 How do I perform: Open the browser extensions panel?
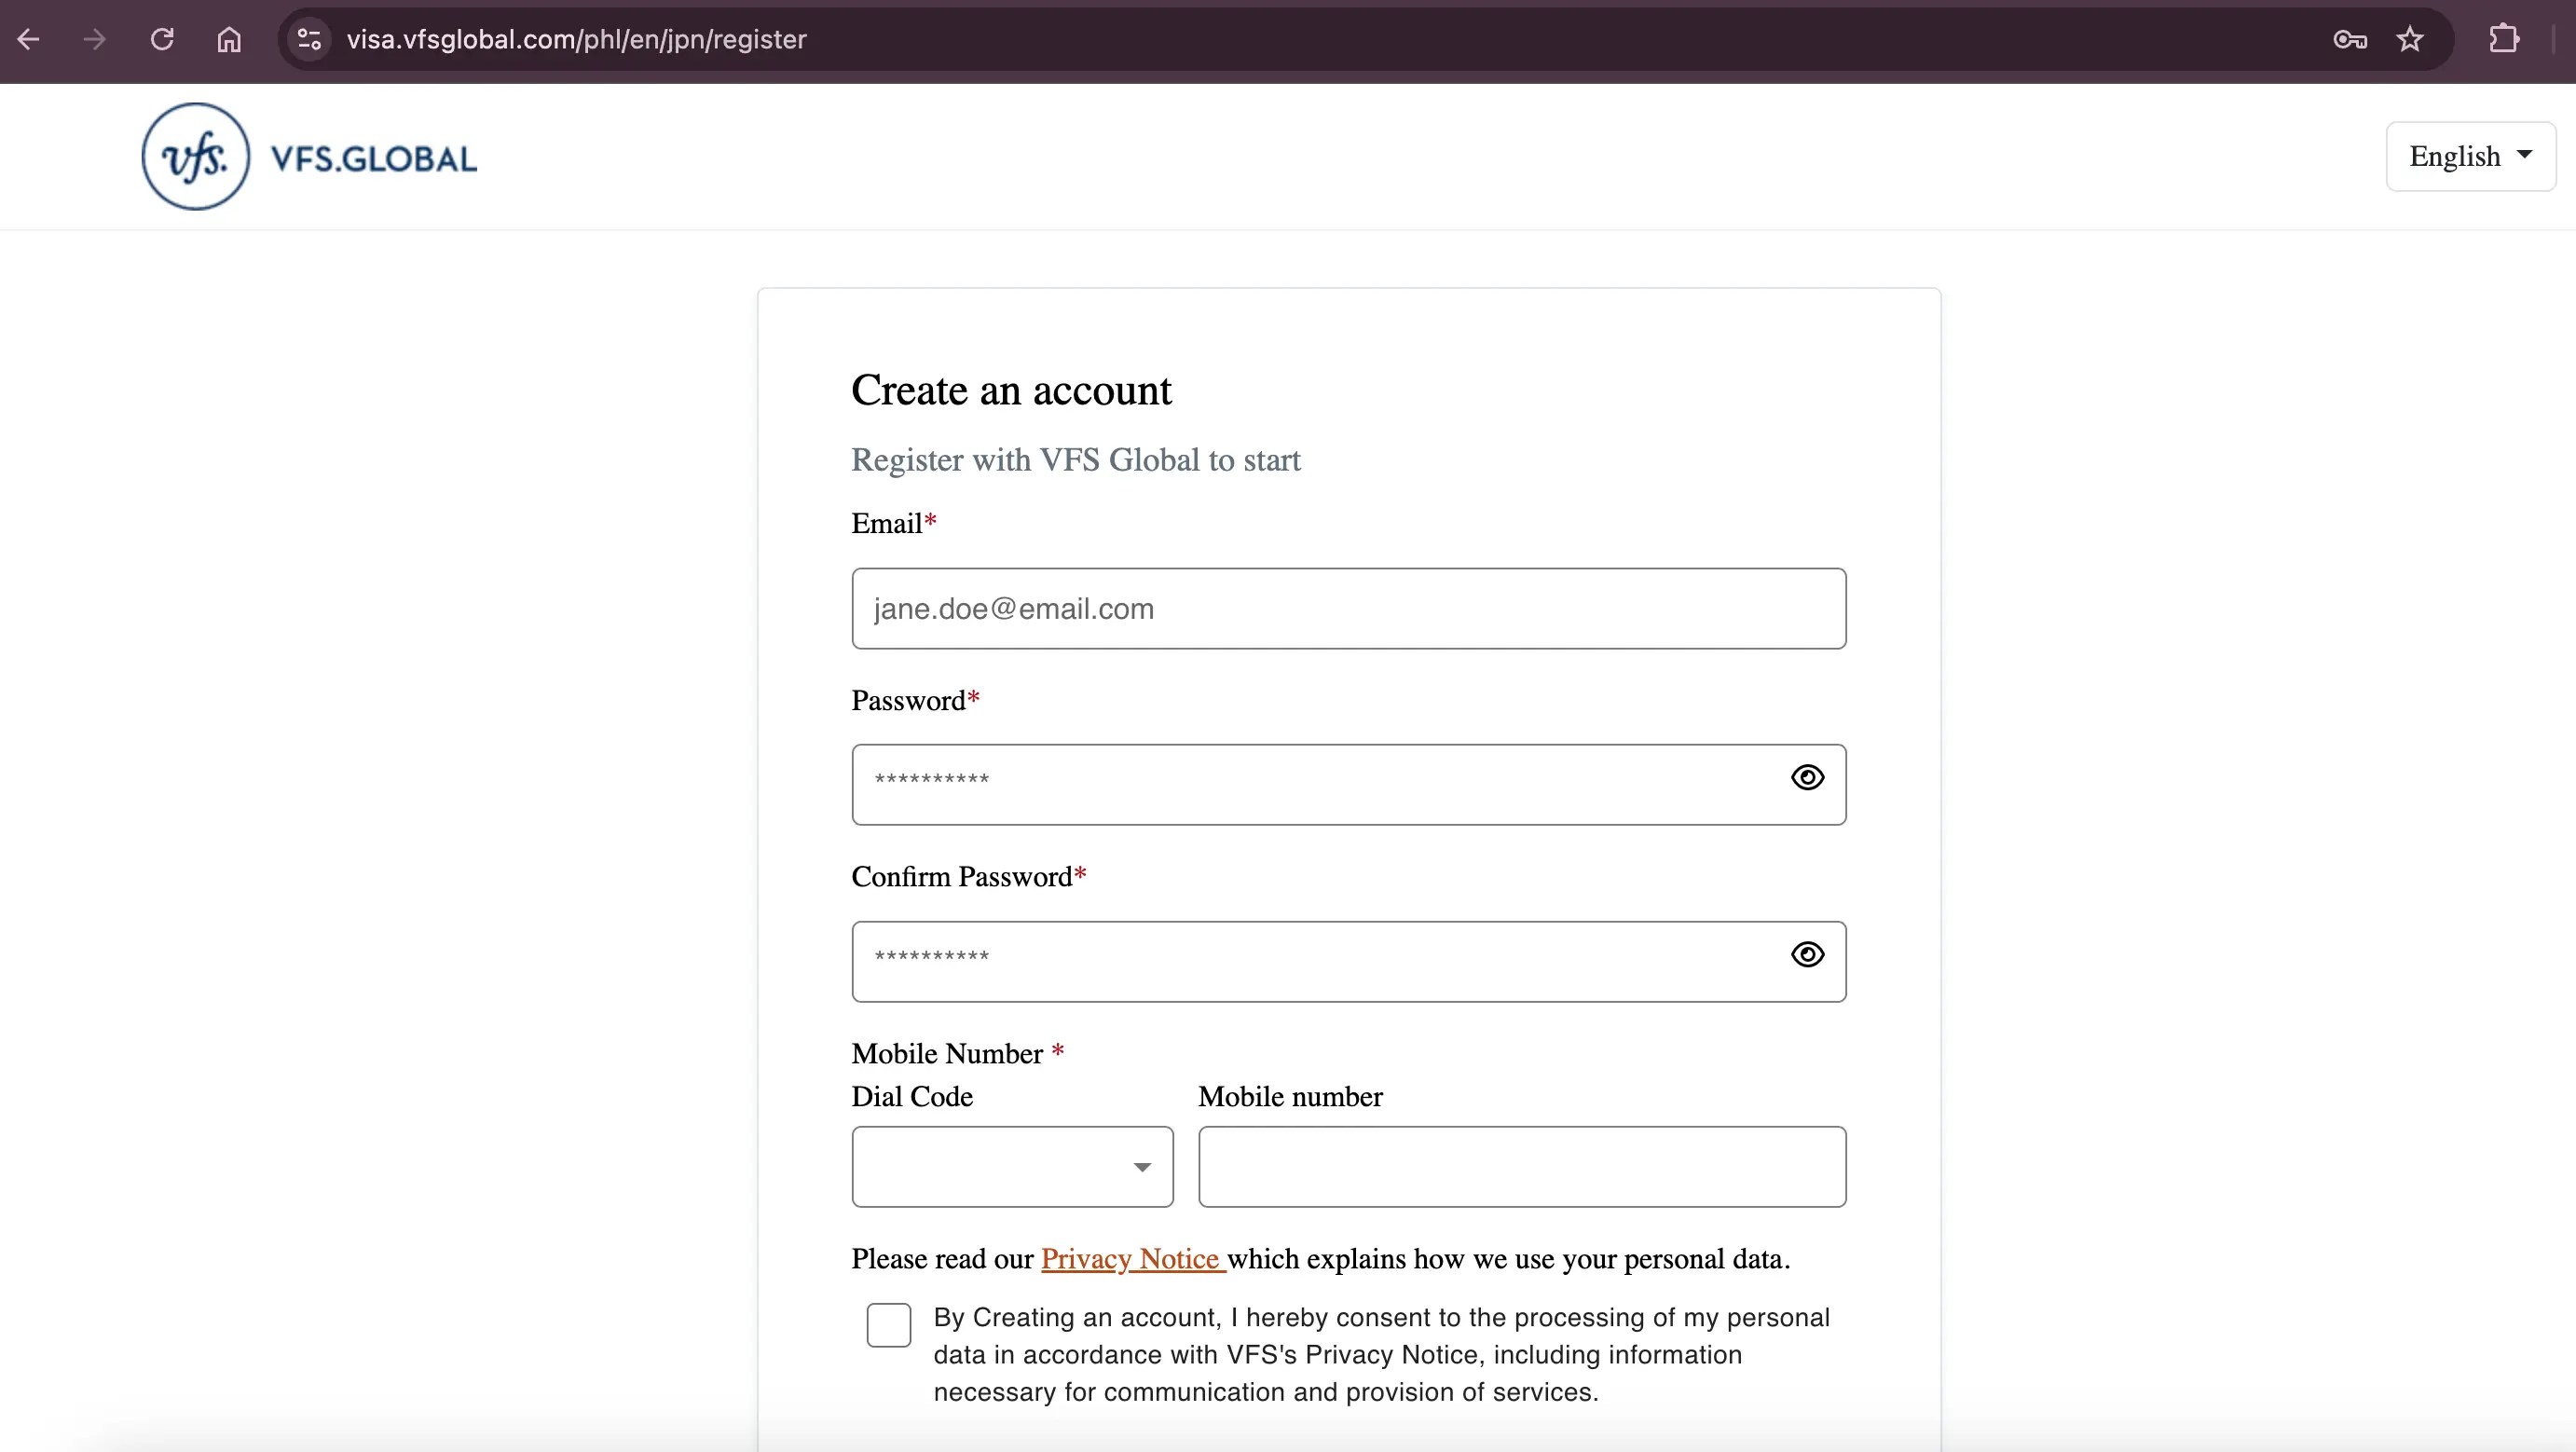click(x=2503, y=39)
